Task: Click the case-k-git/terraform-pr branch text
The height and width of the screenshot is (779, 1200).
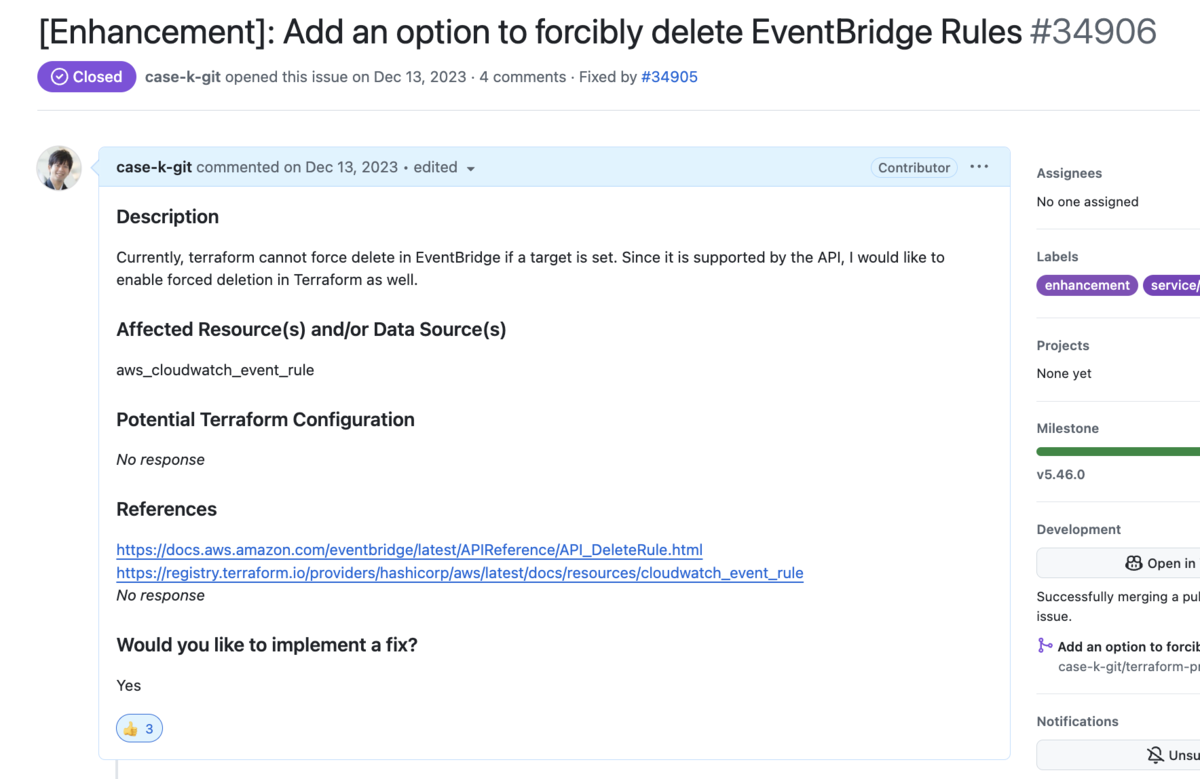Action: pos(1129,666)
